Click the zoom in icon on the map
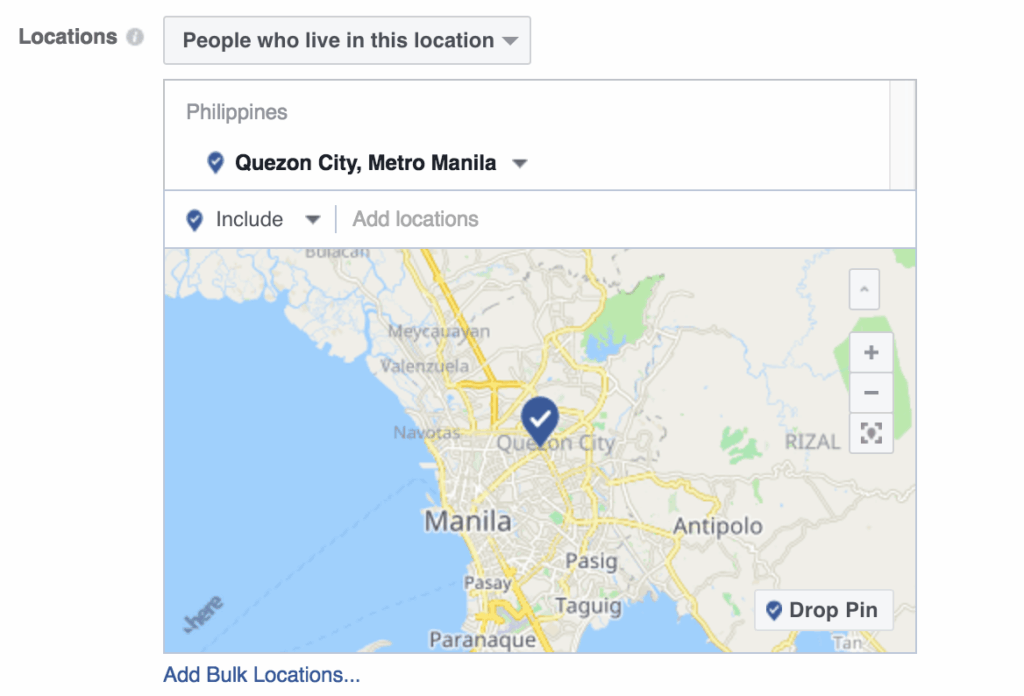This screenshot has height=696, width=1024. (870, 352)
